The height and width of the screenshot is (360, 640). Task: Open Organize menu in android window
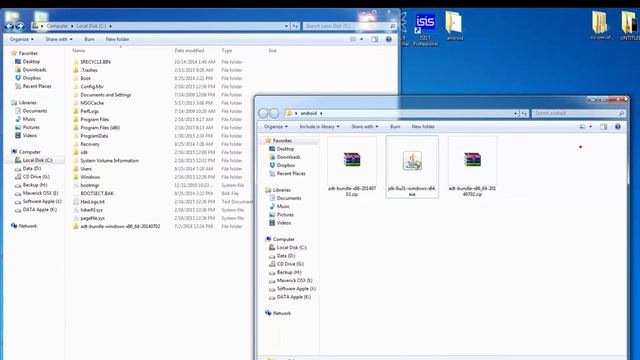[276, 127]
